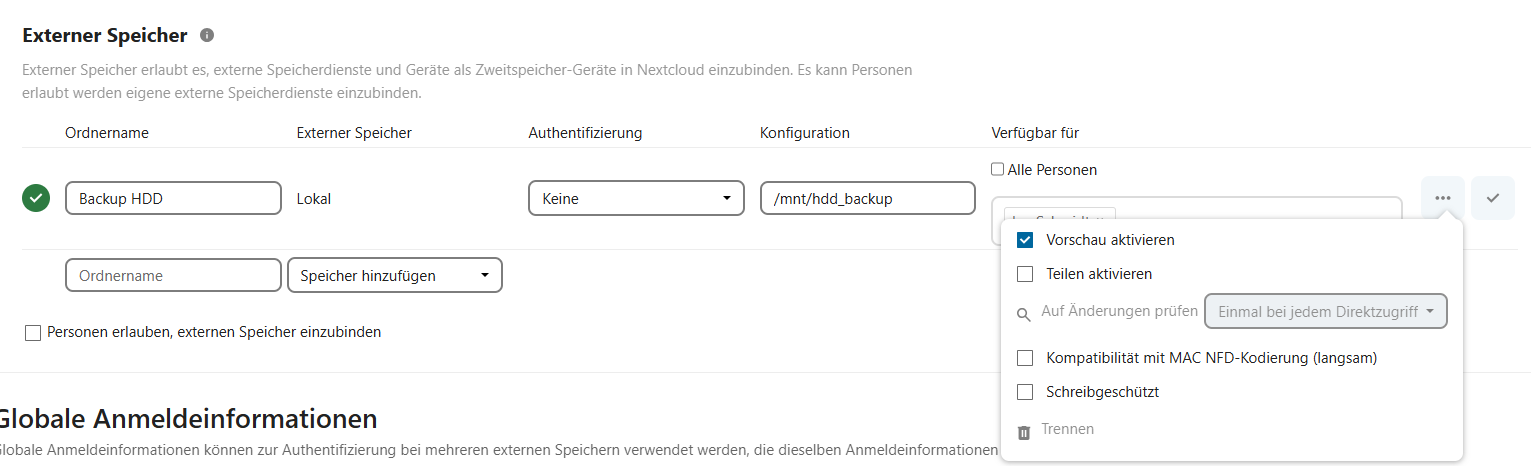Open the three-dots options menu
The image size is (1531, 466).
1442,198
